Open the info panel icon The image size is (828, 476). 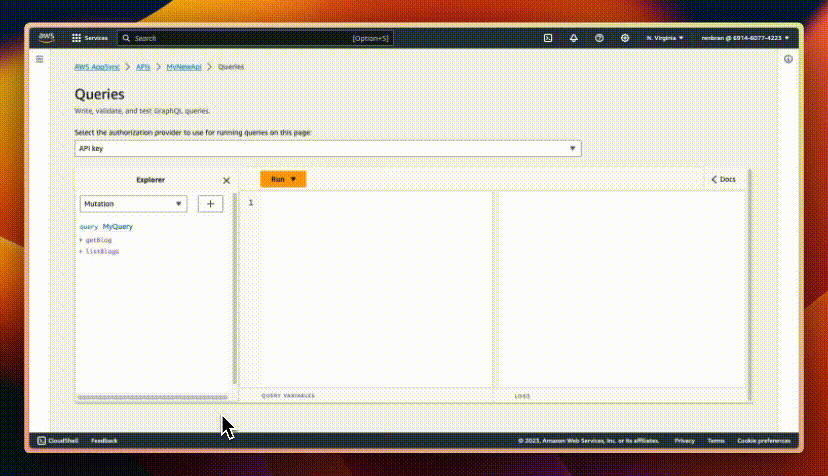click(x=788, y=59)
